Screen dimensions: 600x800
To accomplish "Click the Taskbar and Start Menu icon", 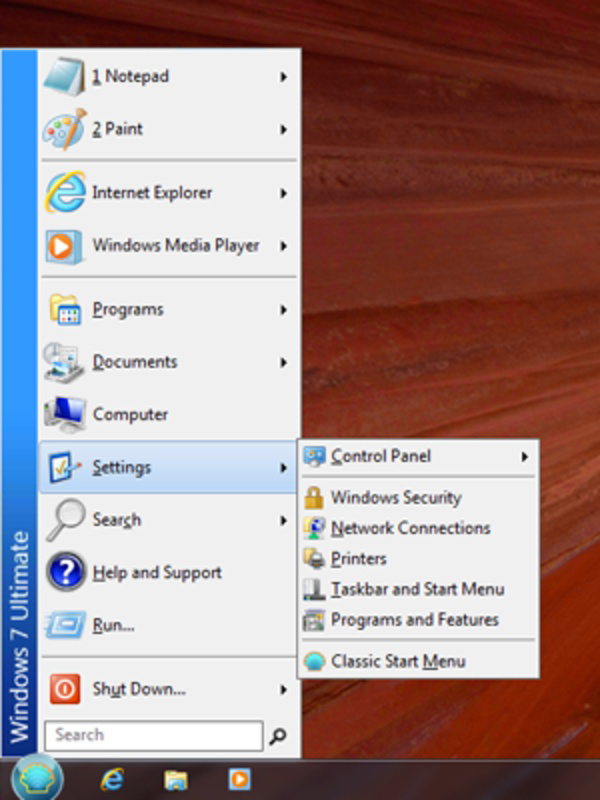I will point(314,589).
